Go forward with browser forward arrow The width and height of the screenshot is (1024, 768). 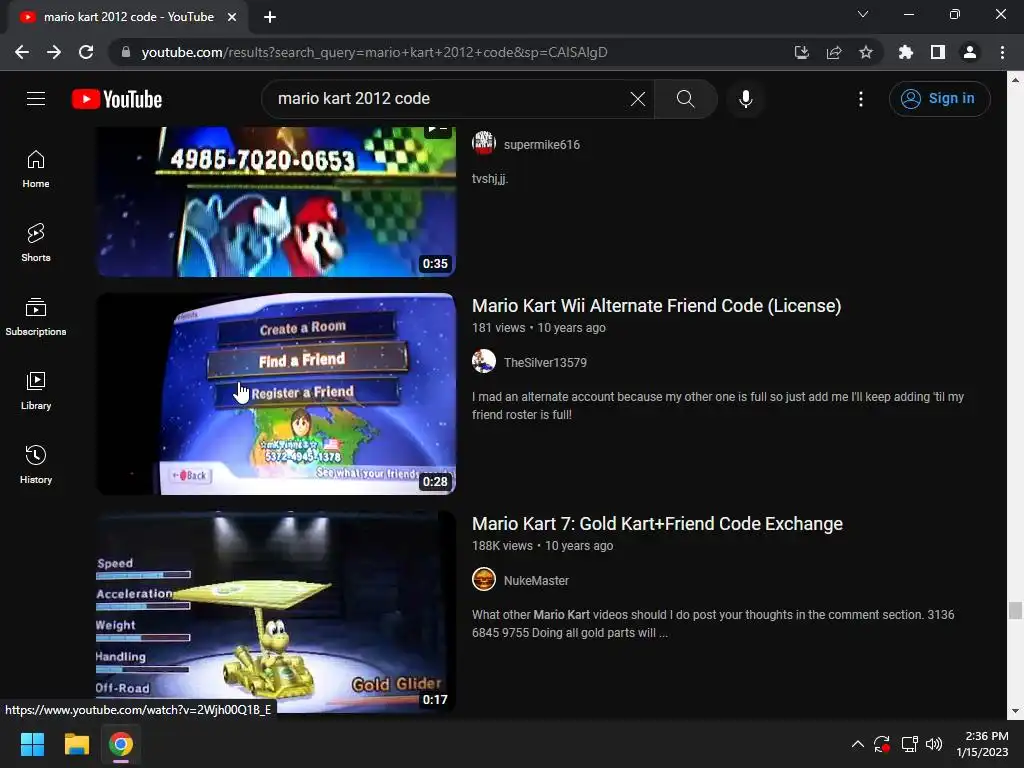[54, 52]
